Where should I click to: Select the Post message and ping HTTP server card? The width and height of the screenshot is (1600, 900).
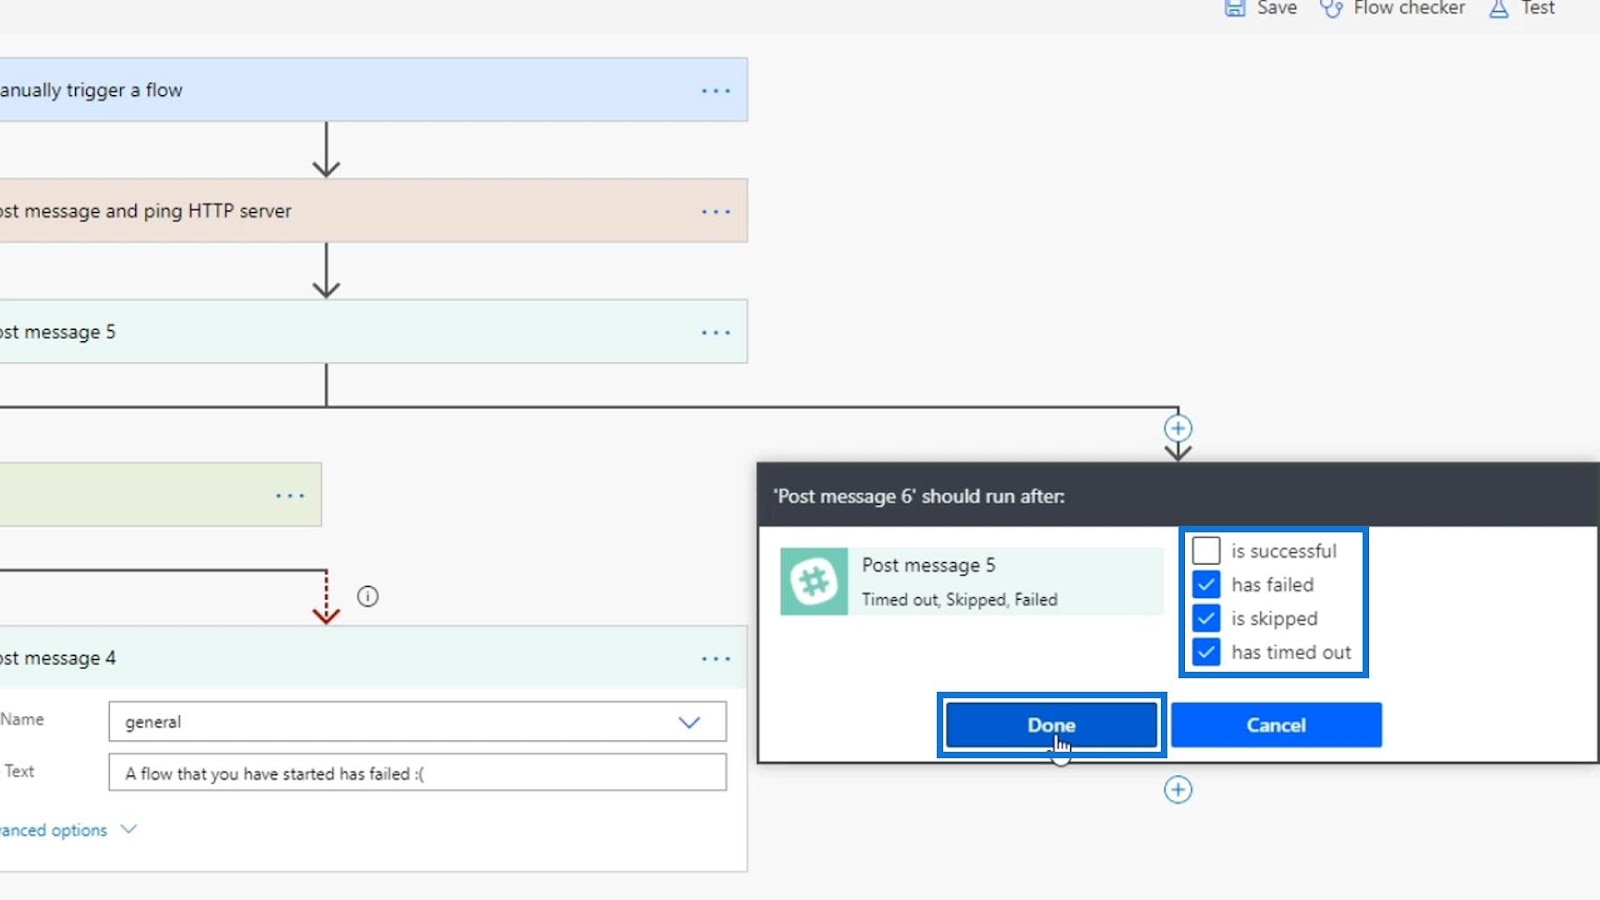tap(373, 211)
